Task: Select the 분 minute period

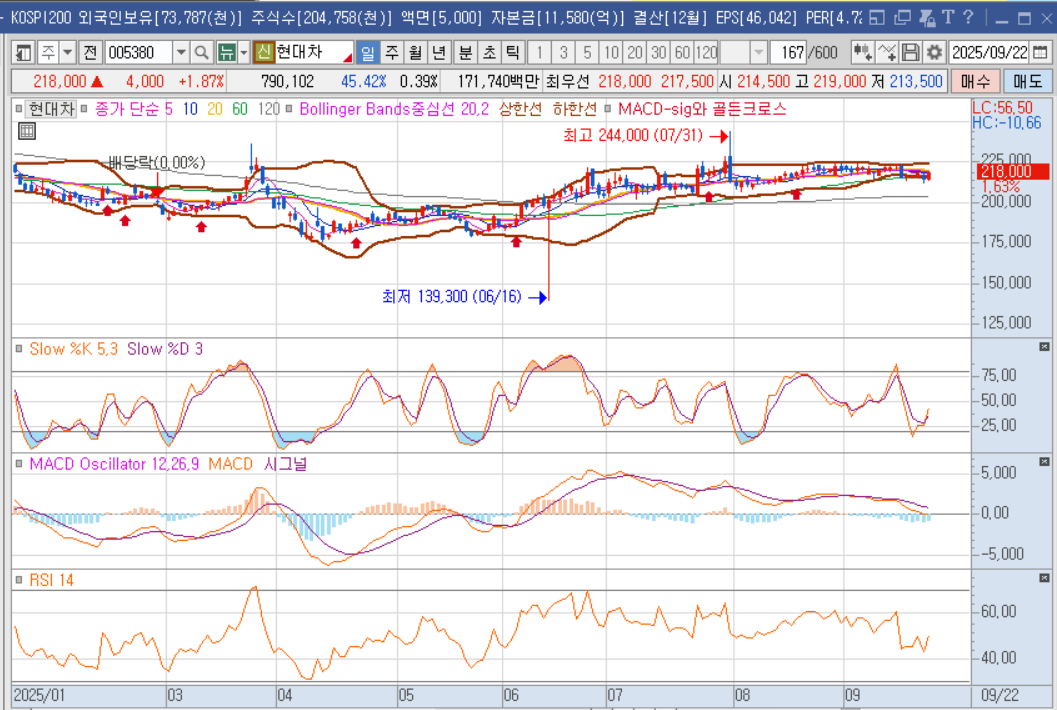Action: 465,52
